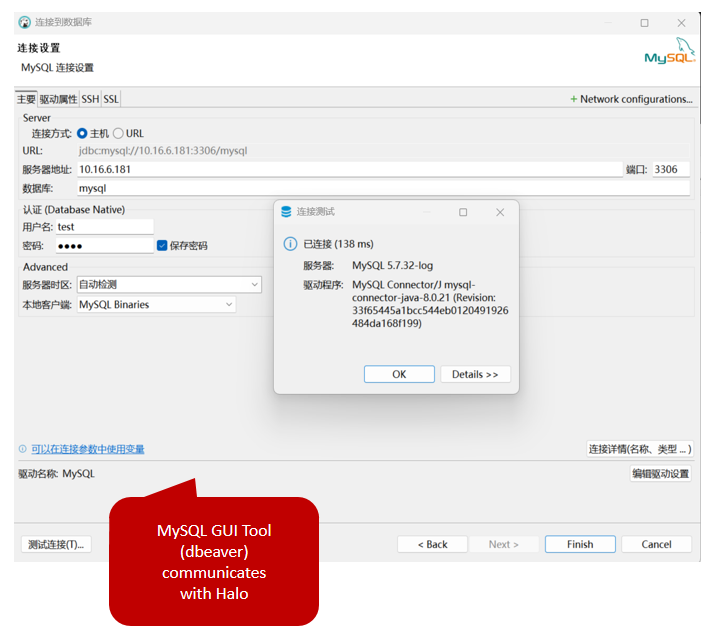This screenshot has height=631, width=712.
Task: Toggle the 保存密码 checkbox
Action: pos(162,246)
